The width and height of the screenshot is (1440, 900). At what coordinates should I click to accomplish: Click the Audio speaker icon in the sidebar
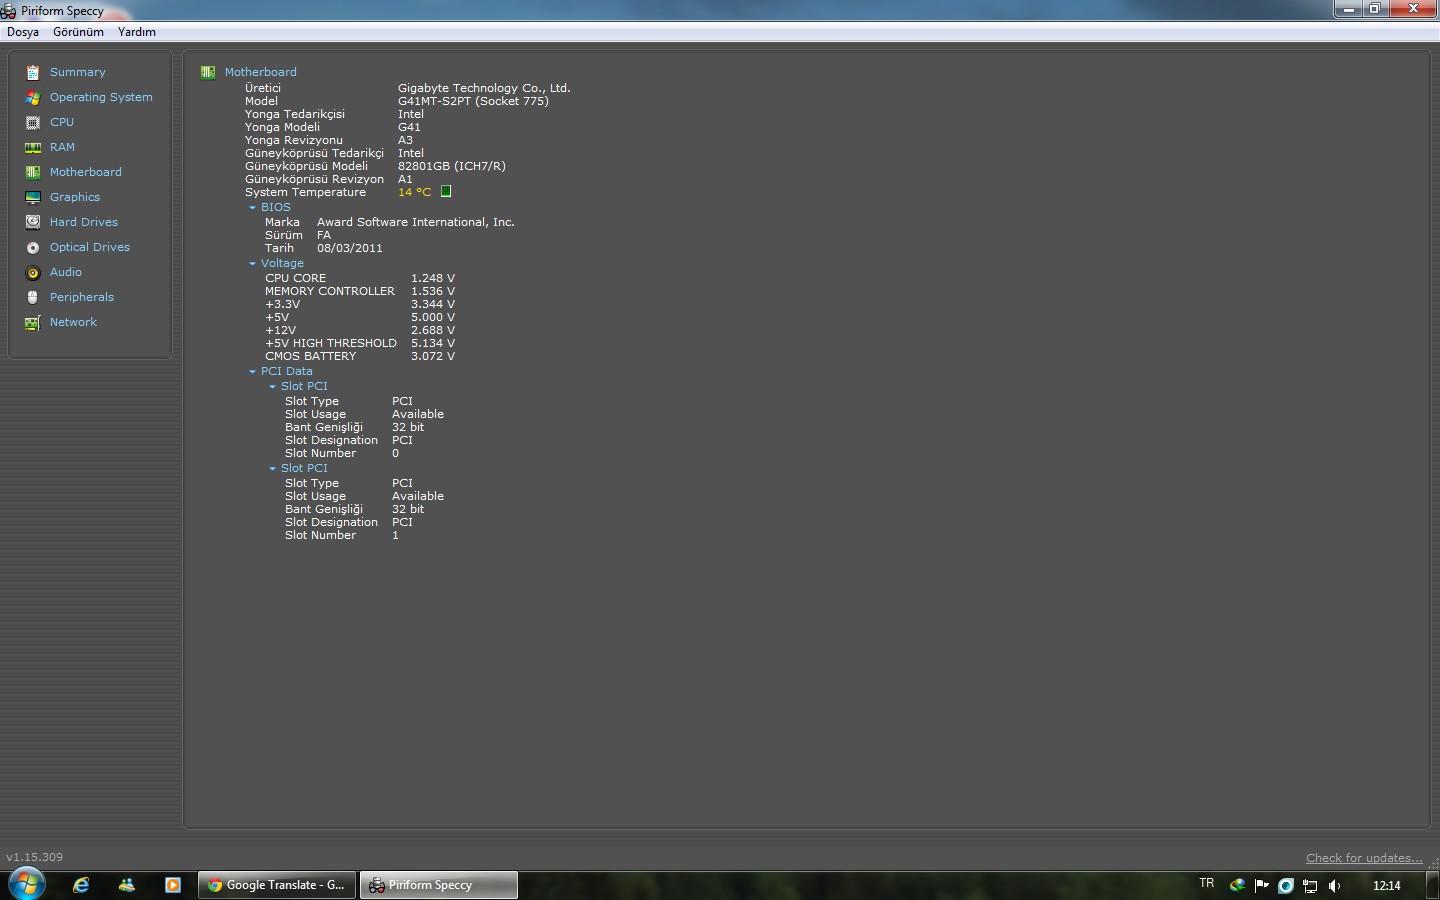[33, 272]
